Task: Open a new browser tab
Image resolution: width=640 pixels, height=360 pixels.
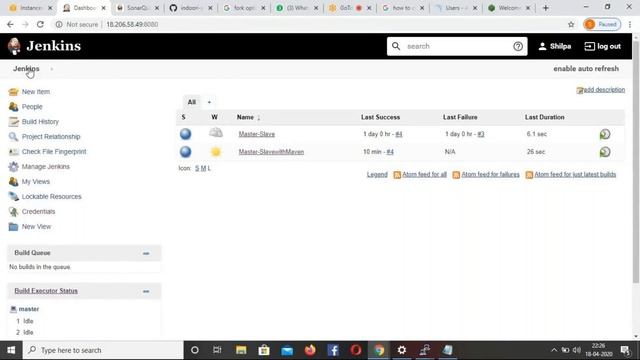Action: click(546, 8)
